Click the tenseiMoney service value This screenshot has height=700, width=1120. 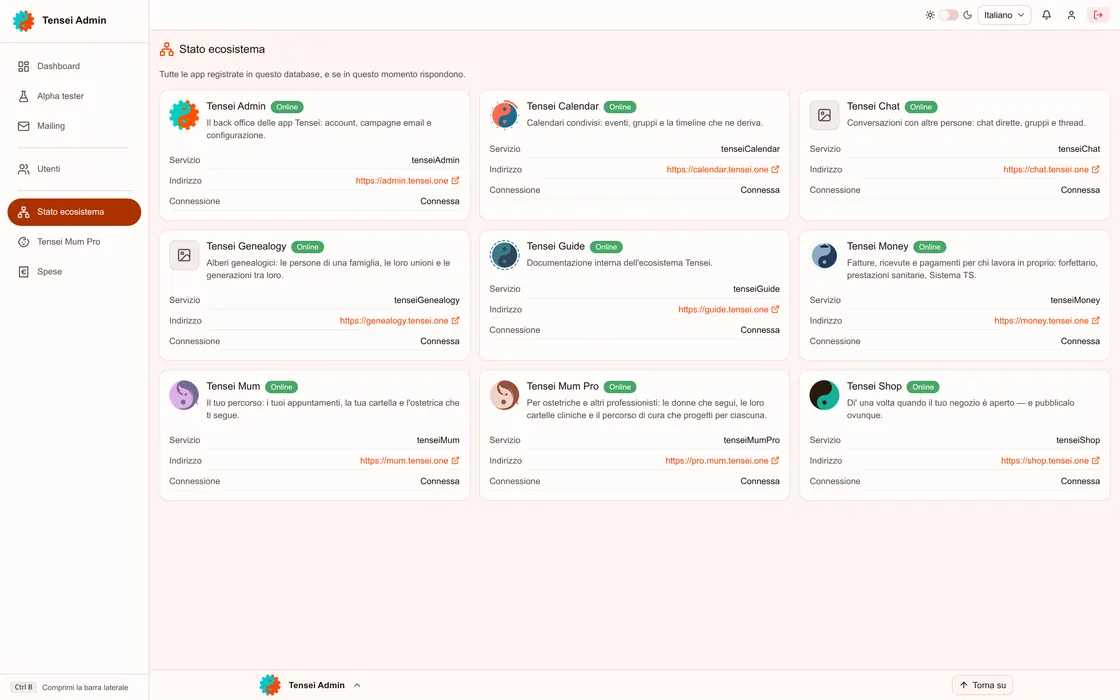pyautogui.click(x=1075, y=300)
